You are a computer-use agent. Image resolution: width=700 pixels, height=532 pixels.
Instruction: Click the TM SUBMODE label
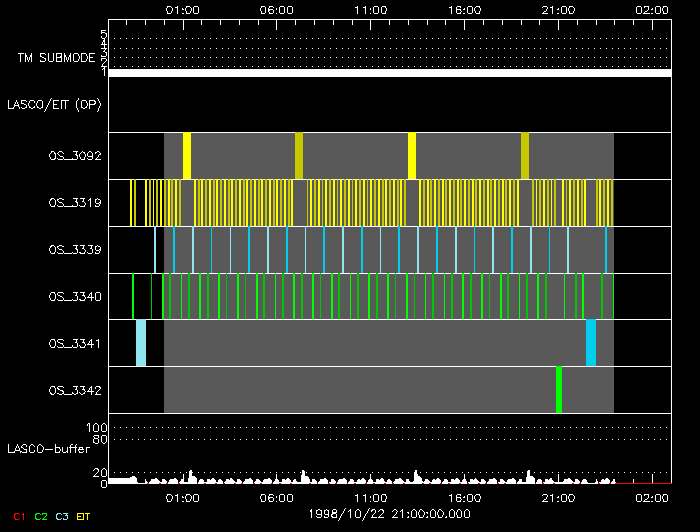tap(56, 58)
